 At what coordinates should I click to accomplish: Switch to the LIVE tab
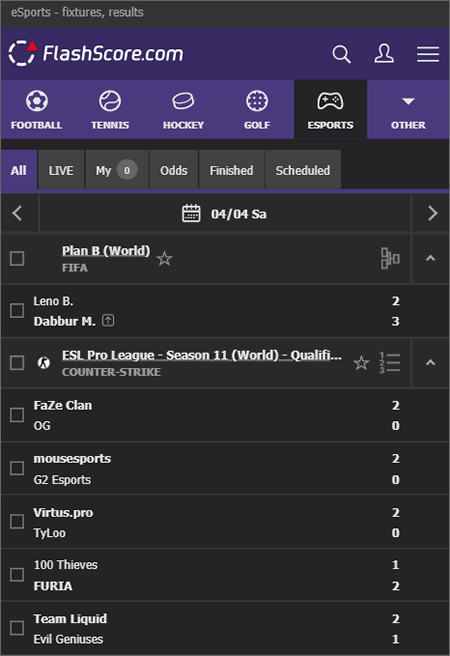[61, 170]
